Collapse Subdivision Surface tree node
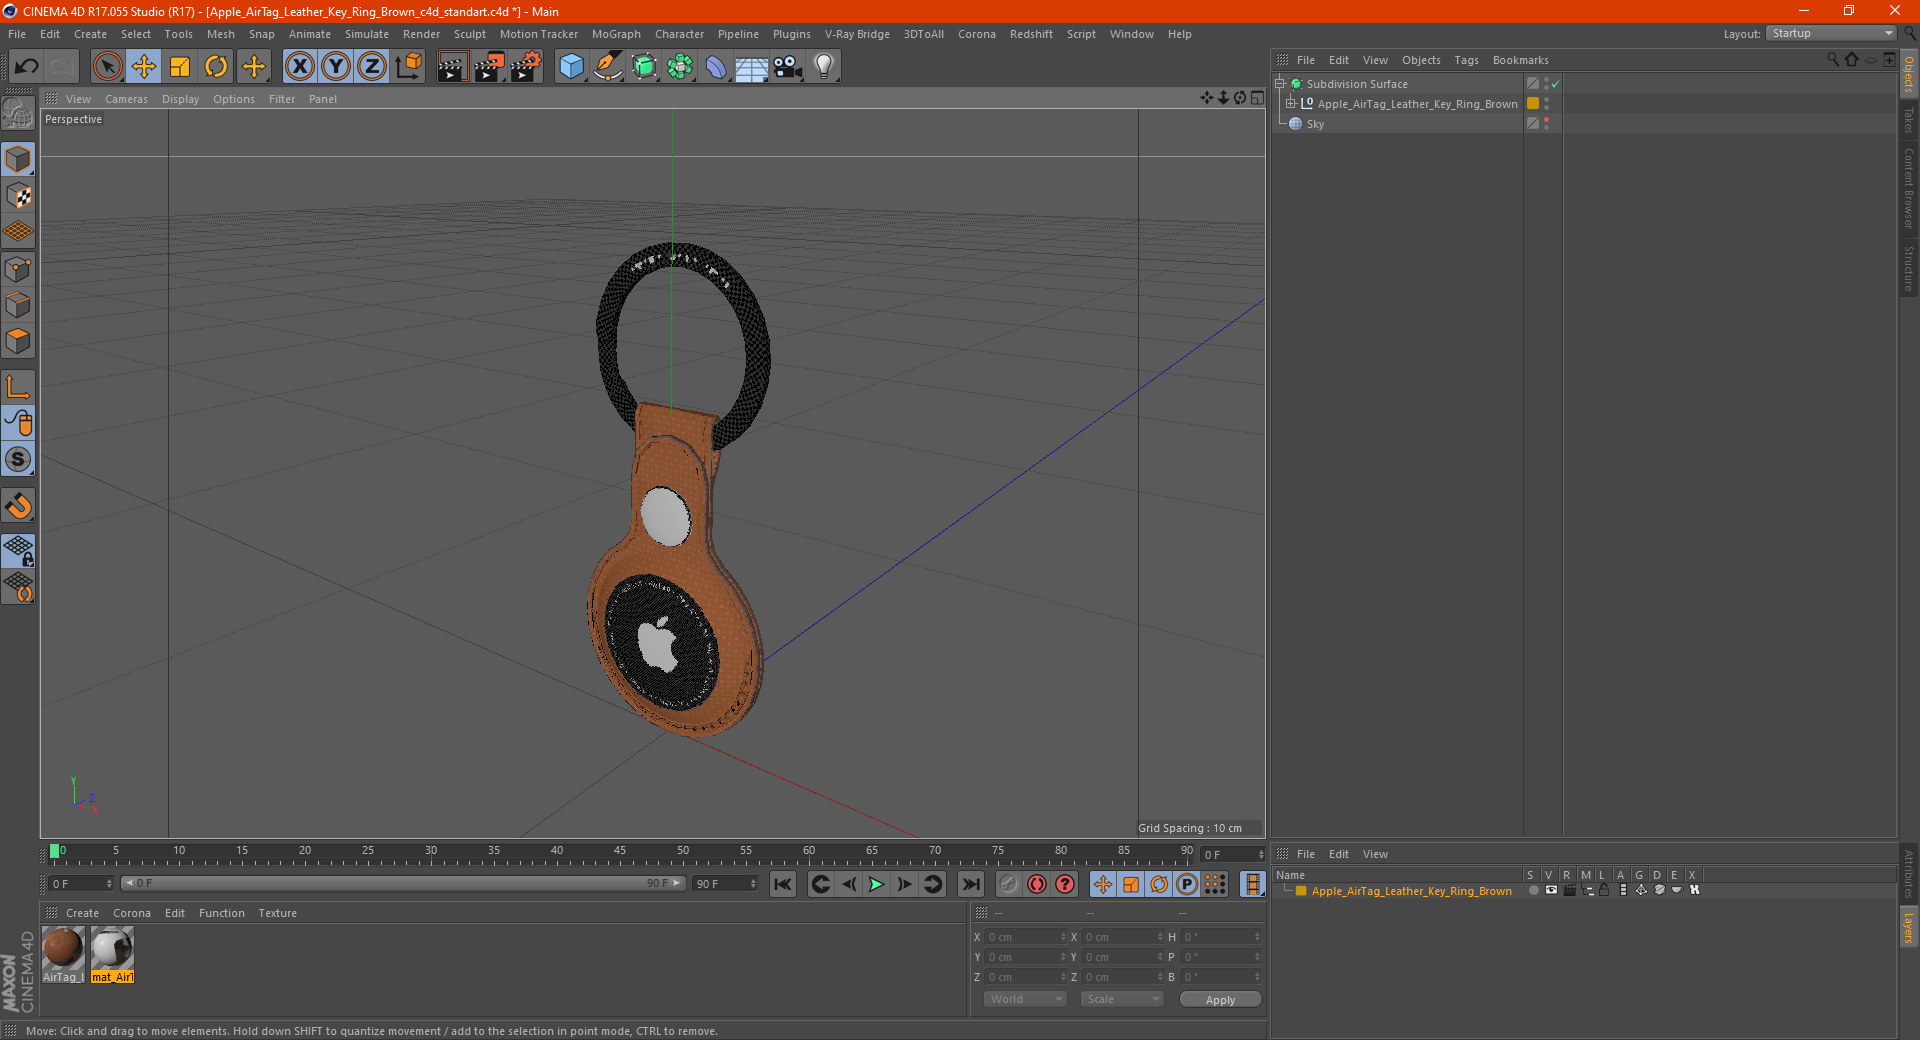The width and height of the screenshot is (1920, 1040). pos(1280,83)
